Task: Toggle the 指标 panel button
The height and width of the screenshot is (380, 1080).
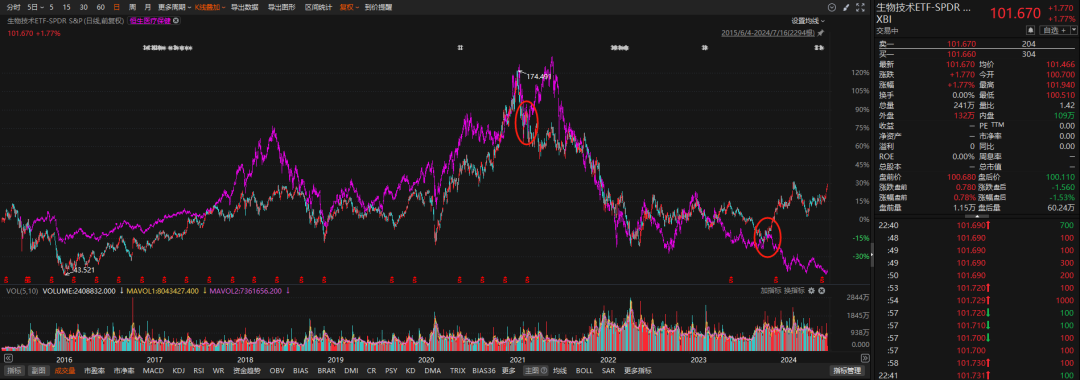Action: point(14,370)
